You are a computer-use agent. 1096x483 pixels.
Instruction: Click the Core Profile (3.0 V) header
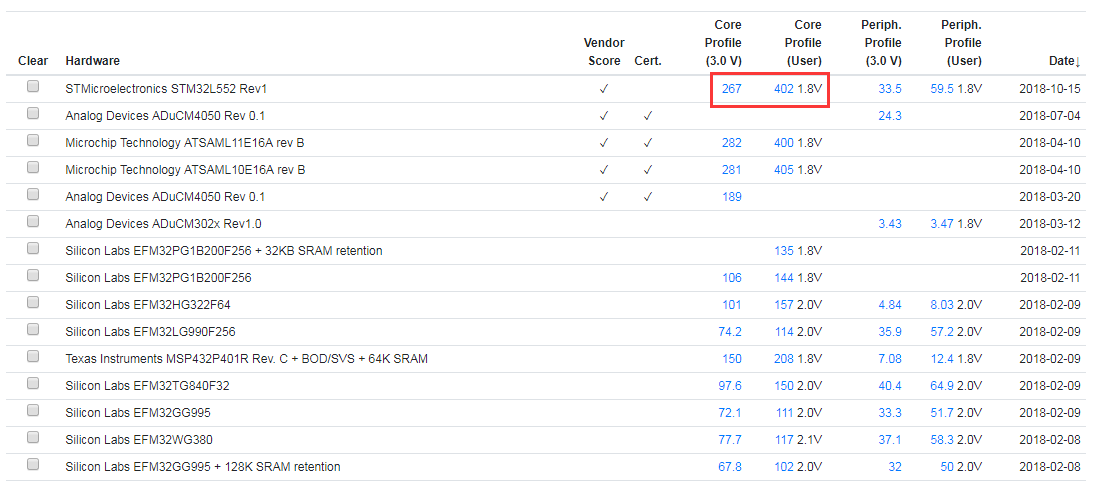pos(723,43)
